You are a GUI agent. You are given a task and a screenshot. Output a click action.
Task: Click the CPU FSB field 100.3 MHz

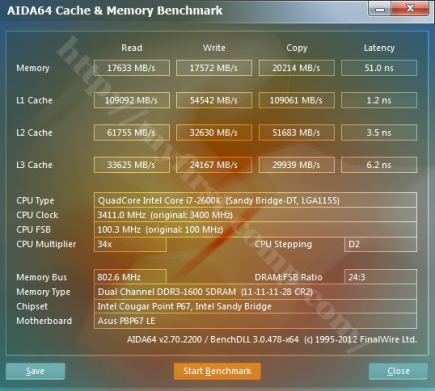click(x=255, y=230)
